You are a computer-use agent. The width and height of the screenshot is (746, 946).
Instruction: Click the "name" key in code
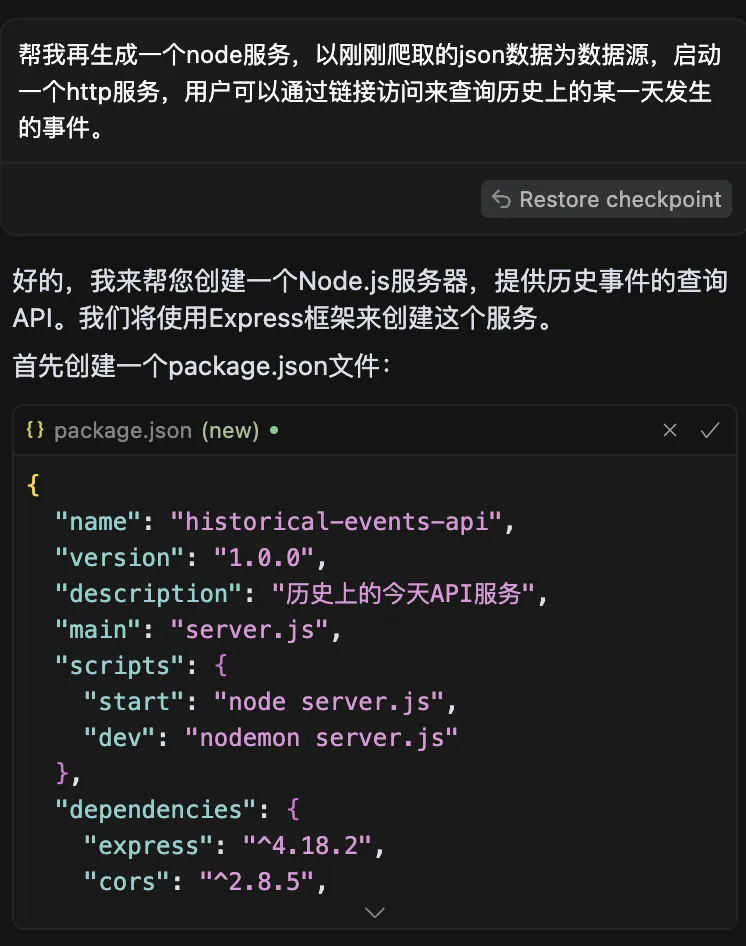pos(97,522)
